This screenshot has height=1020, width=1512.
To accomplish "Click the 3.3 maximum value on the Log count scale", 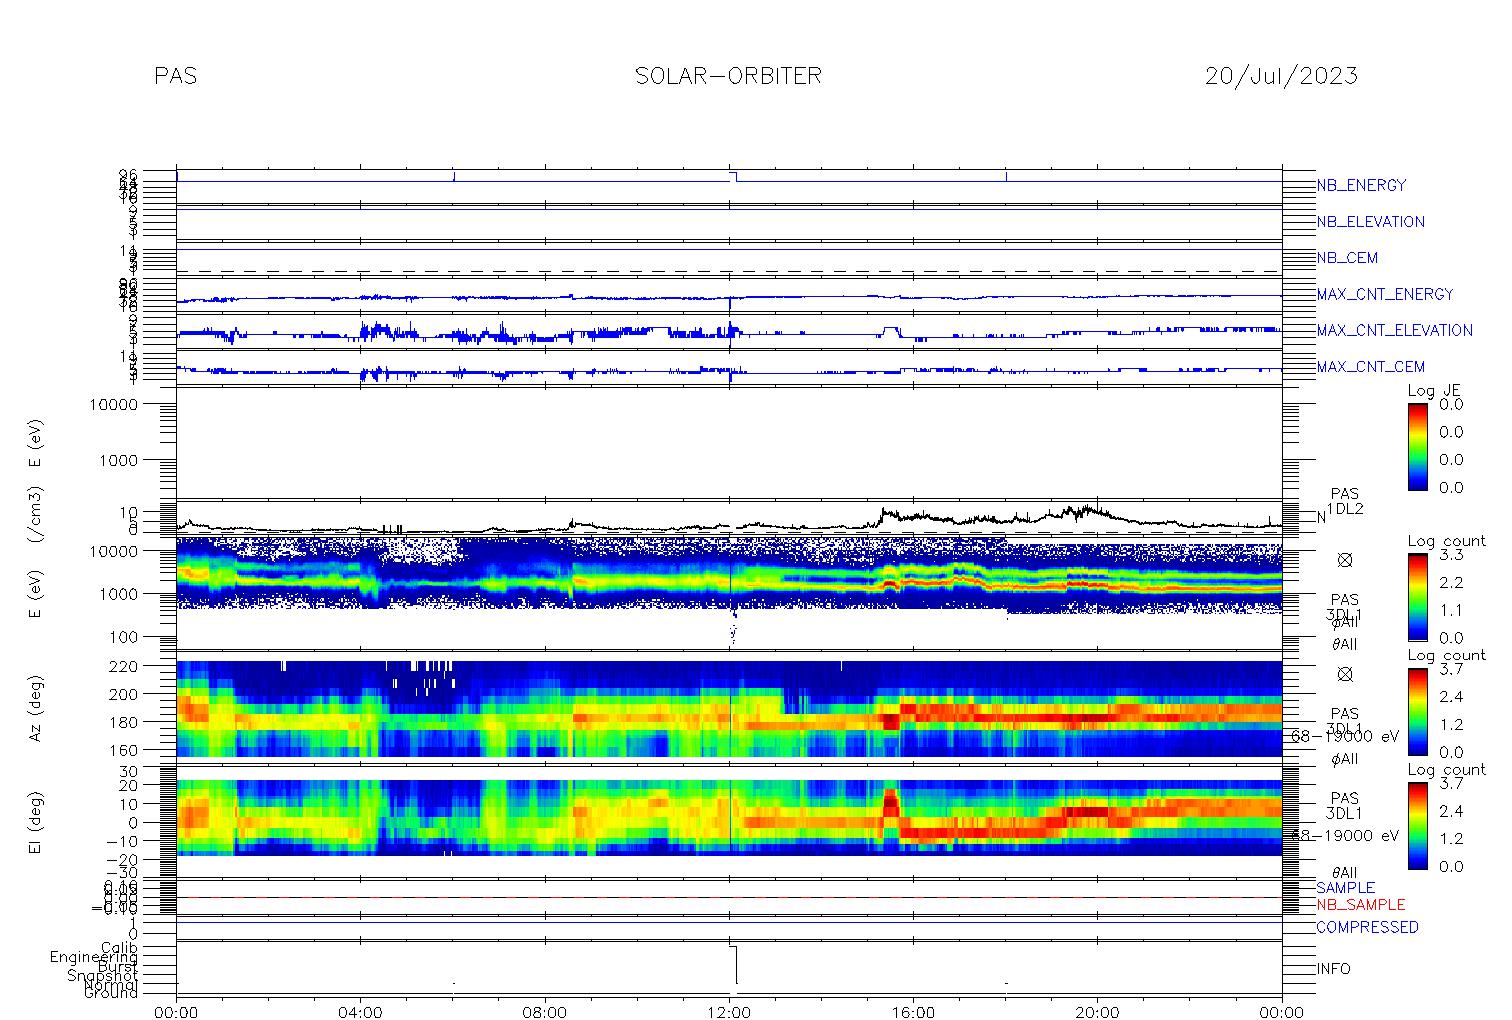I will (x=1451, y=554).
